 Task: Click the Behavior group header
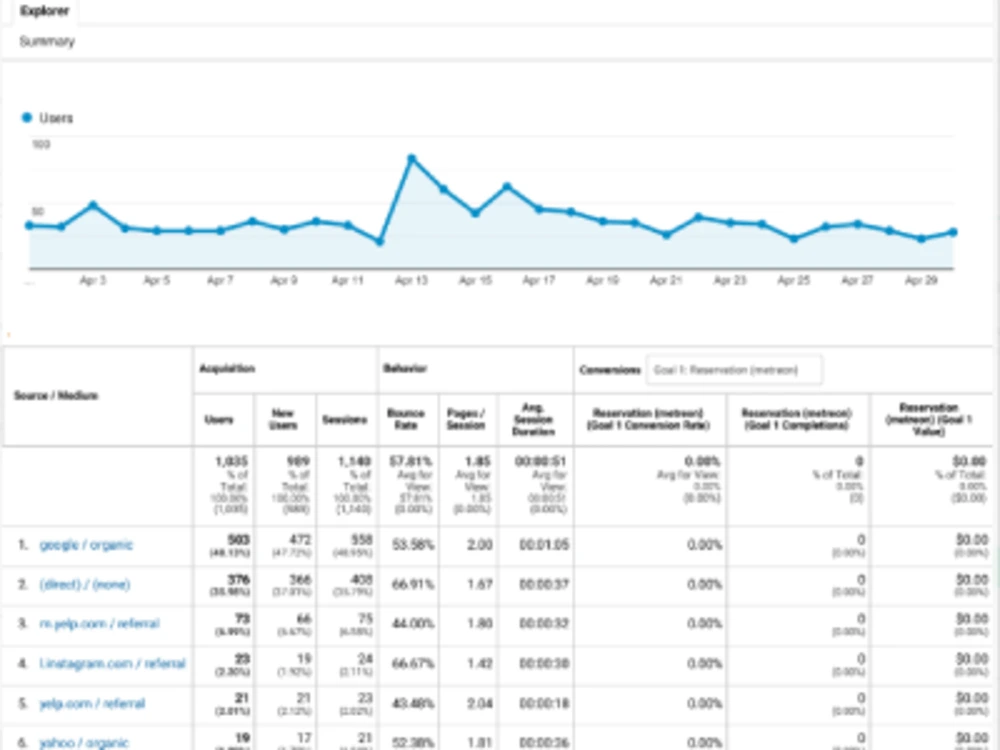[x=405, y=369]
